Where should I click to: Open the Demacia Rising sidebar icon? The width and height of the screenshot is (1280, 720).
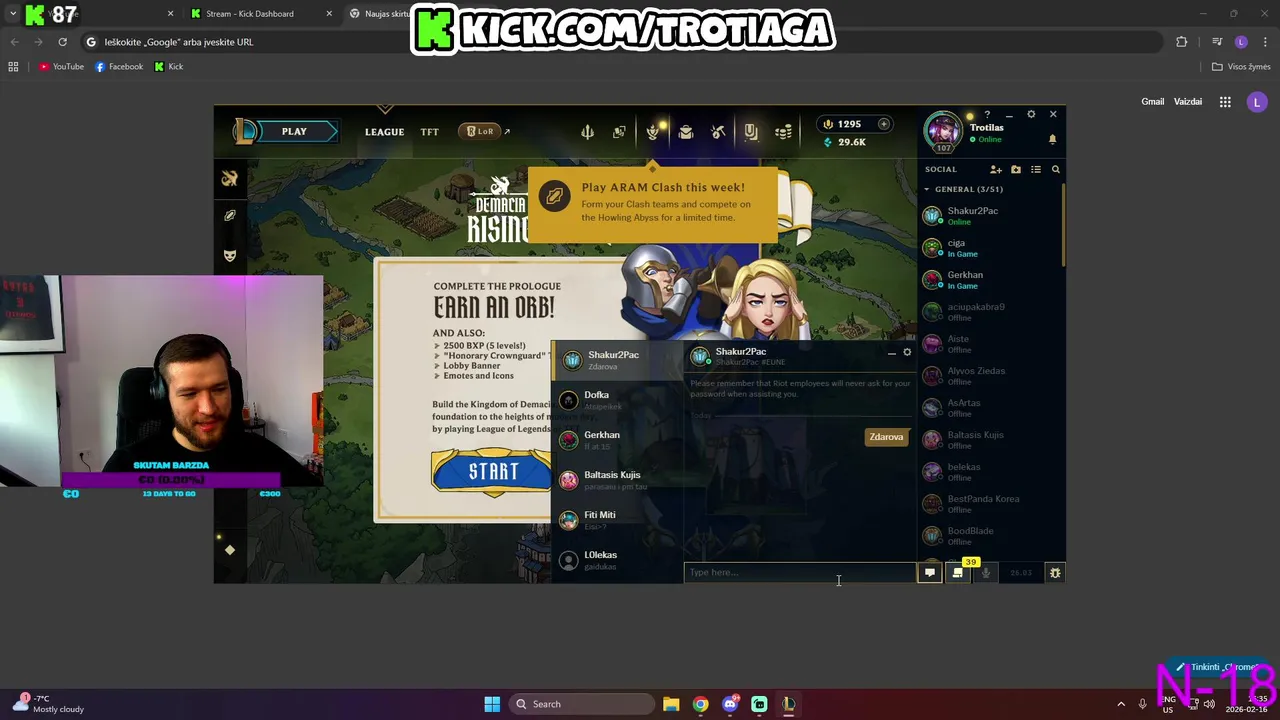click(x=230, y=179)
